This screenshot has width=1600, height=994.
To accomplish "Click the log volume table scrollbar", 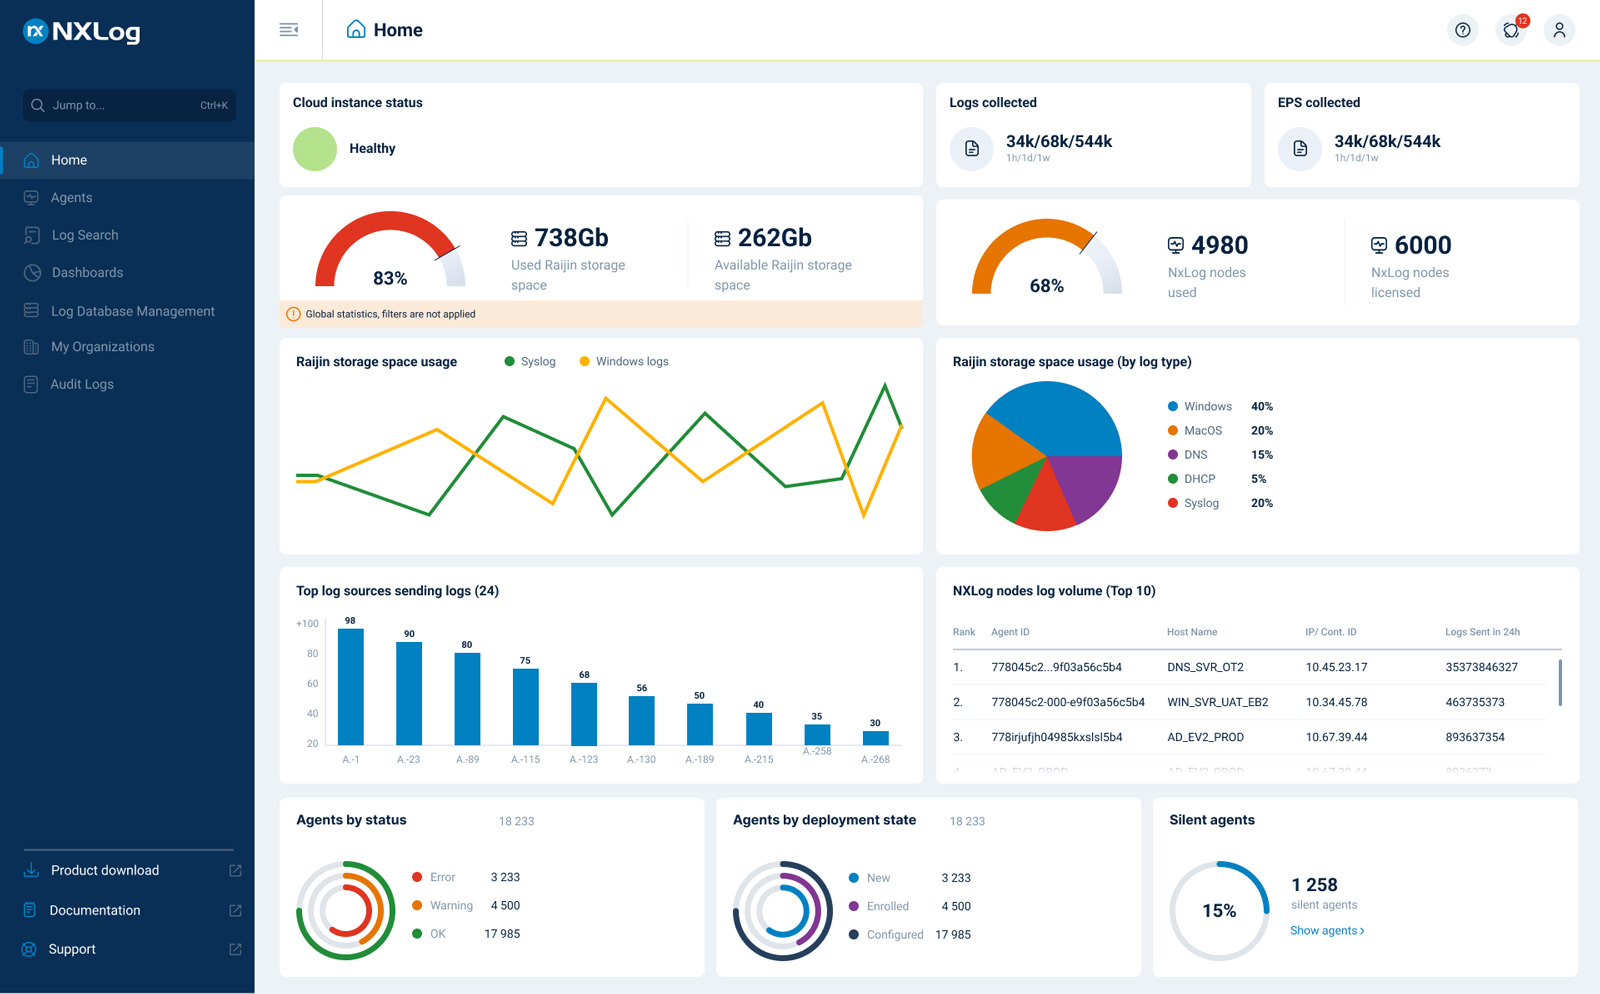I will click(x=1560, y=683).
